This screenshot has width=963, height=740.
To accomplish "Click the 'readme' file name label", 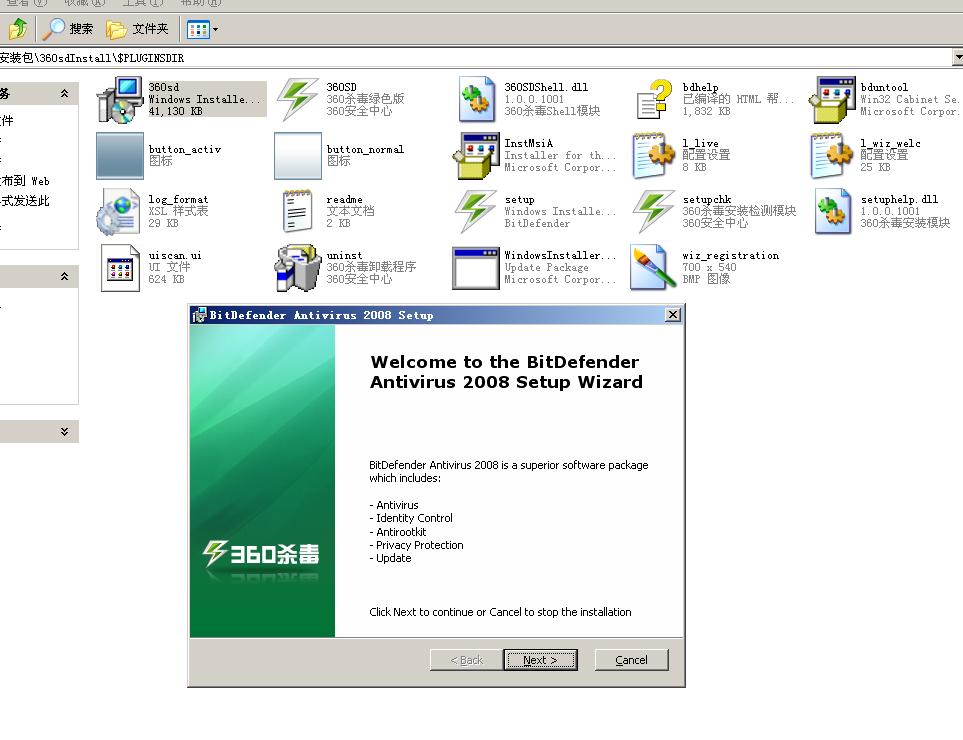I will 345,200.
